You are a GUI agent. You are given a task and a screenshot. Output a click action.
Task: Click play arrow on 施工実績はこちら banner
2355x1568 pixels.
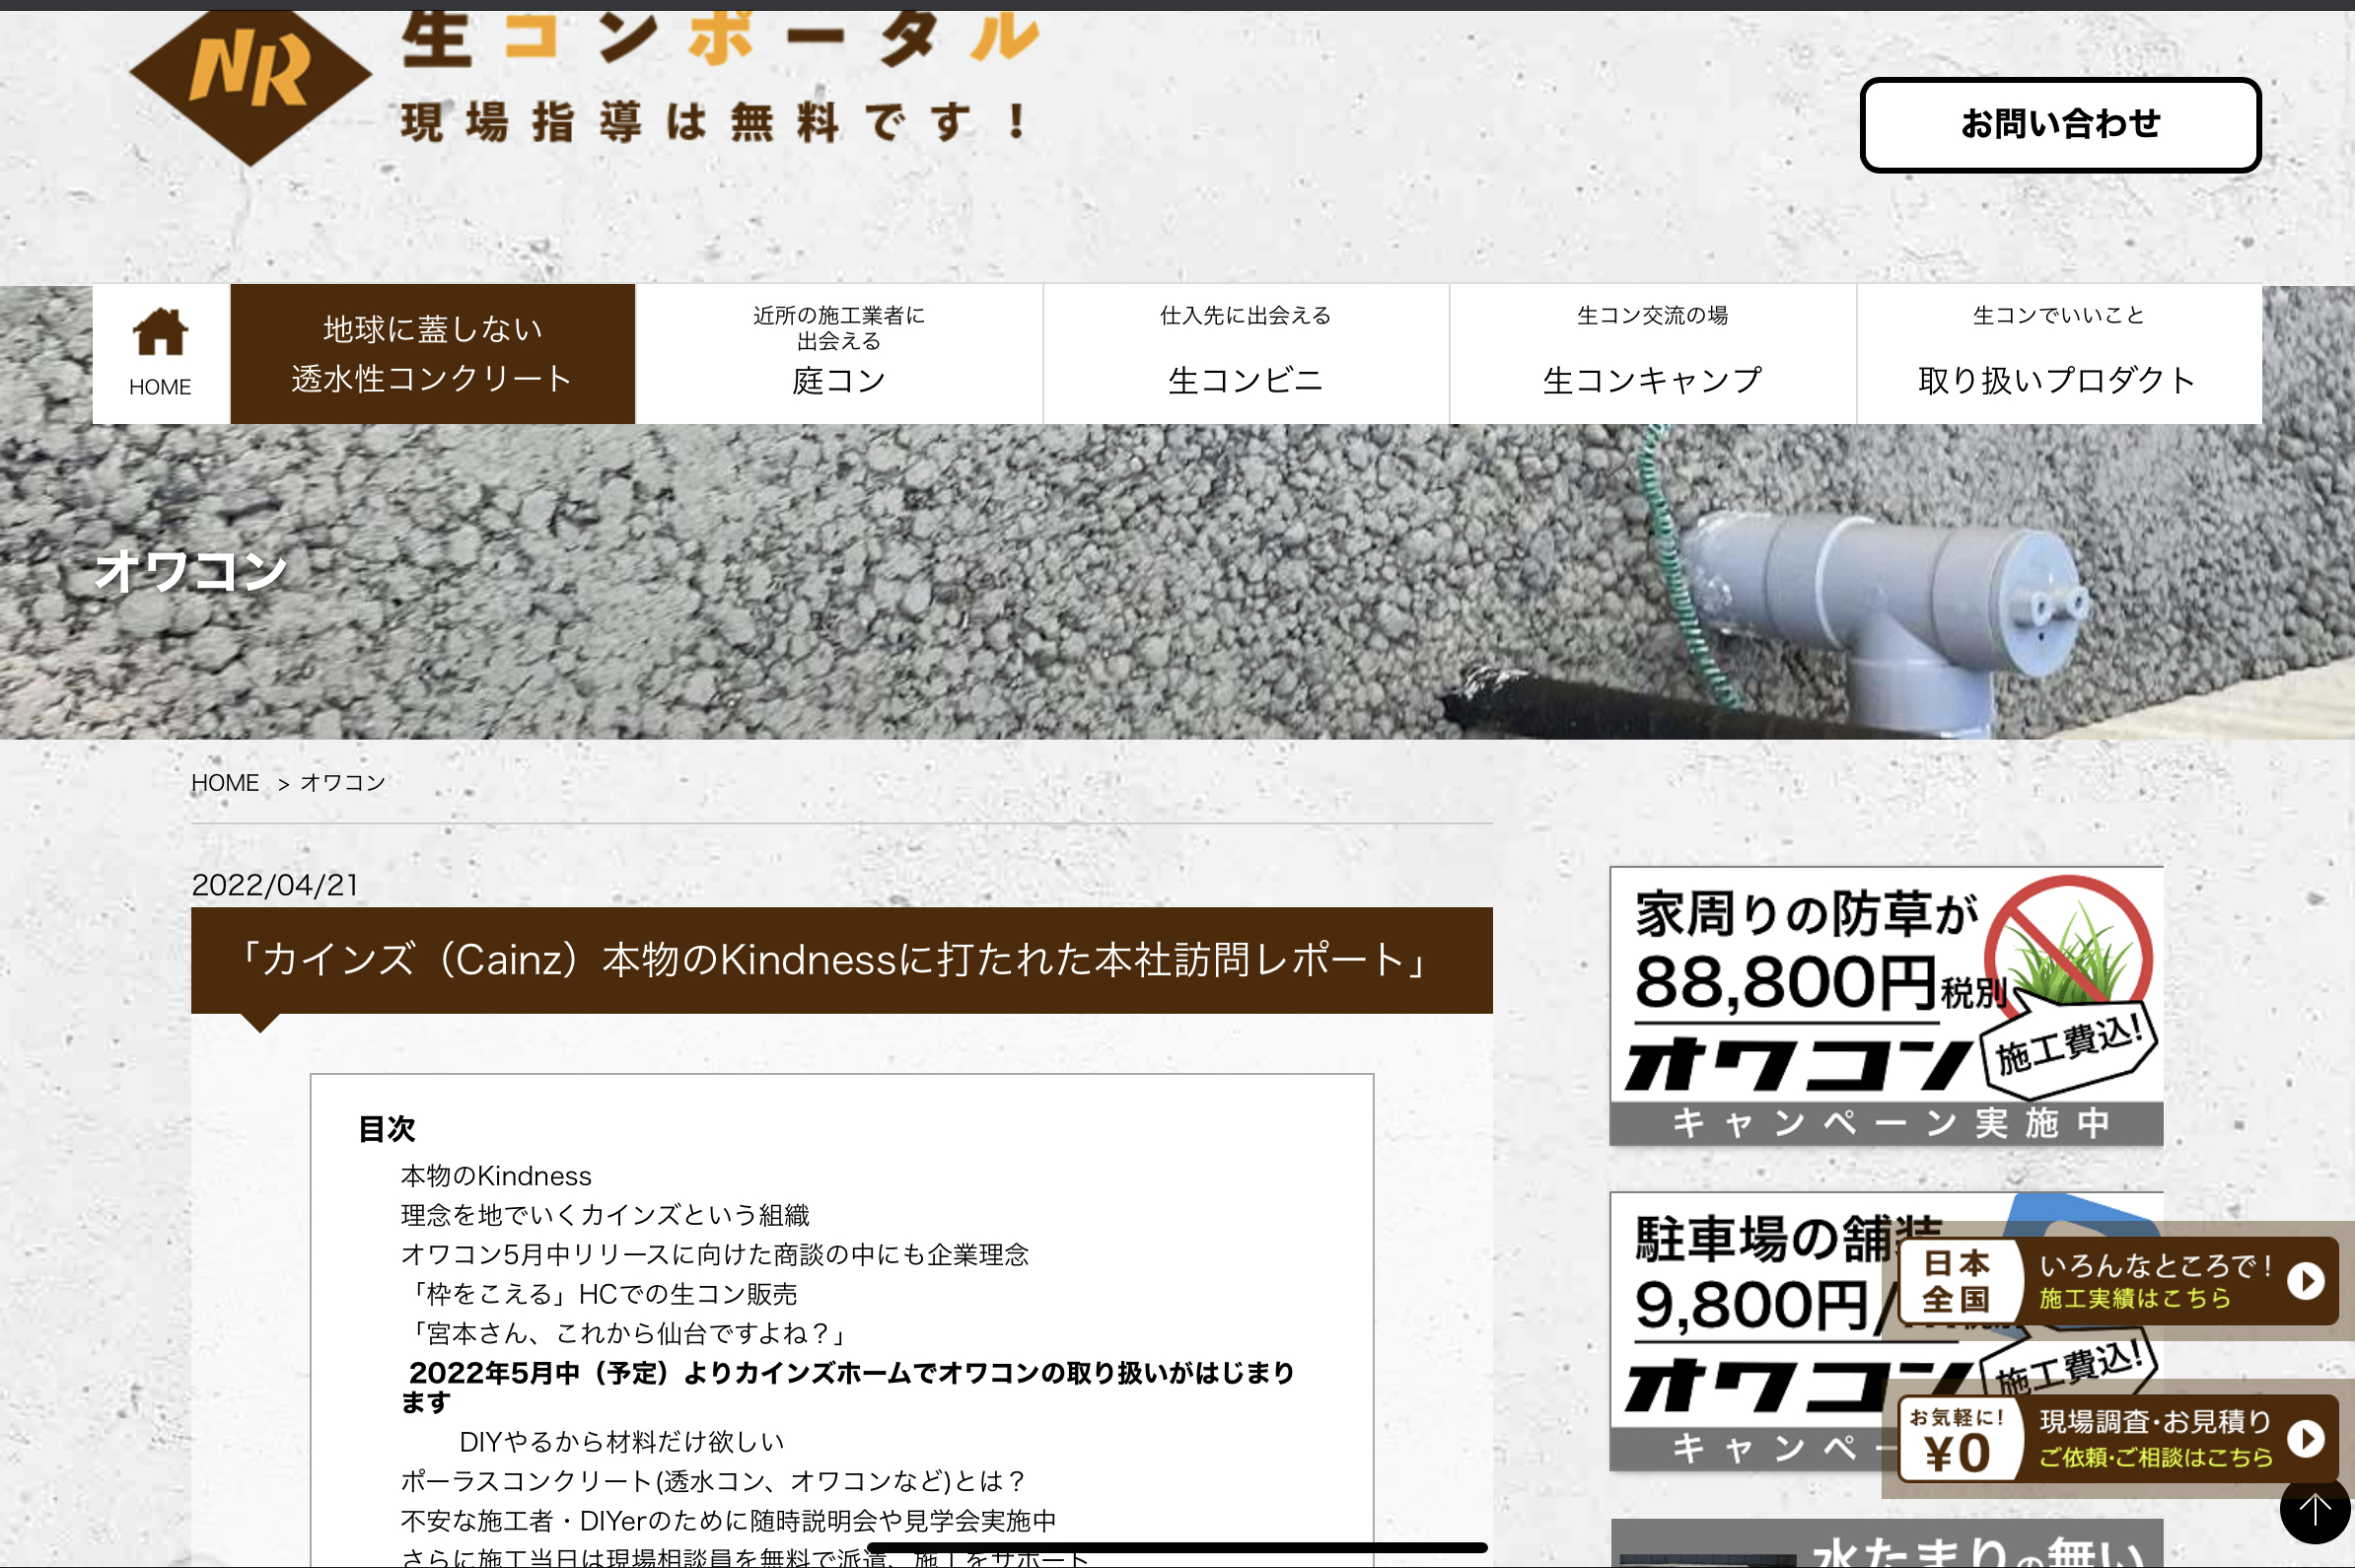[x=2306, y=1281]
